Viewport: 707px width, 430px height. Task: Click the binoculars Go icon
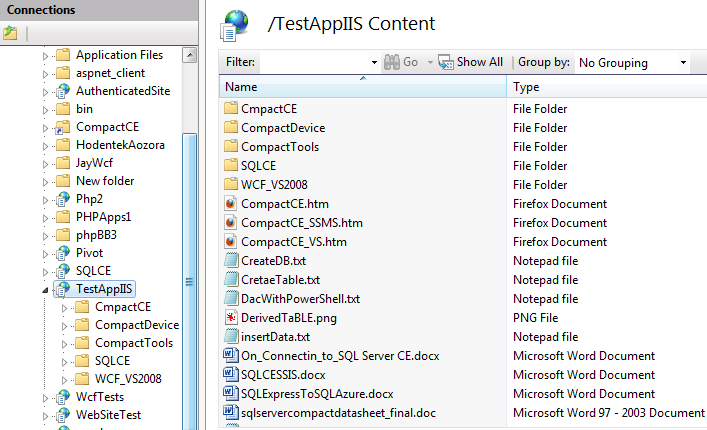click(392, 62)
